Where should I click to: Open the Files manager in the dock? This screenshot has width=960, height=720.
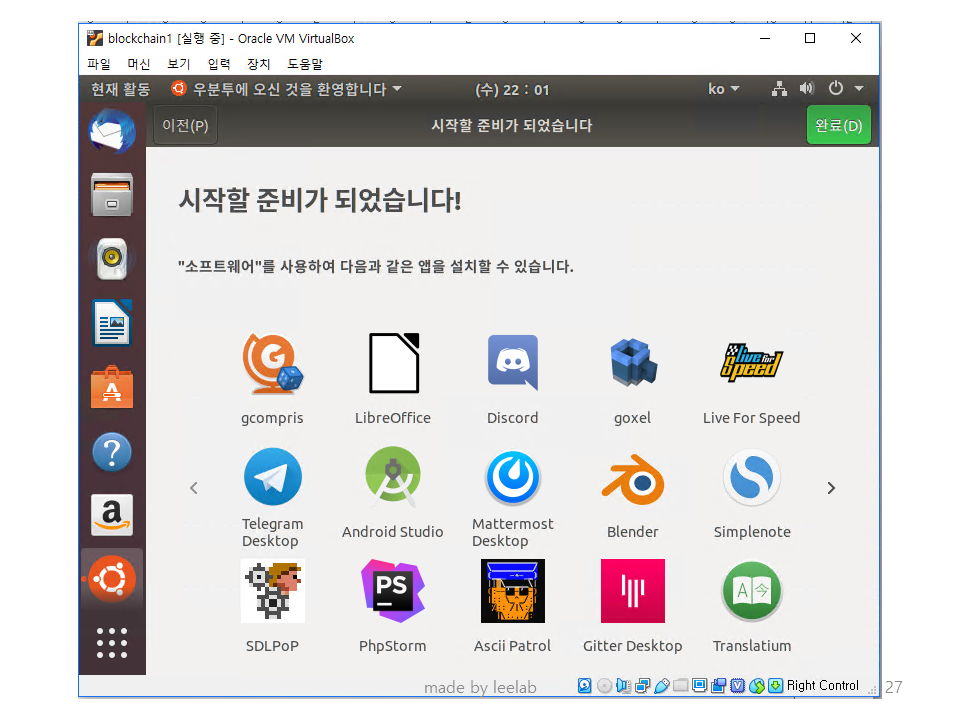(112, 195)
